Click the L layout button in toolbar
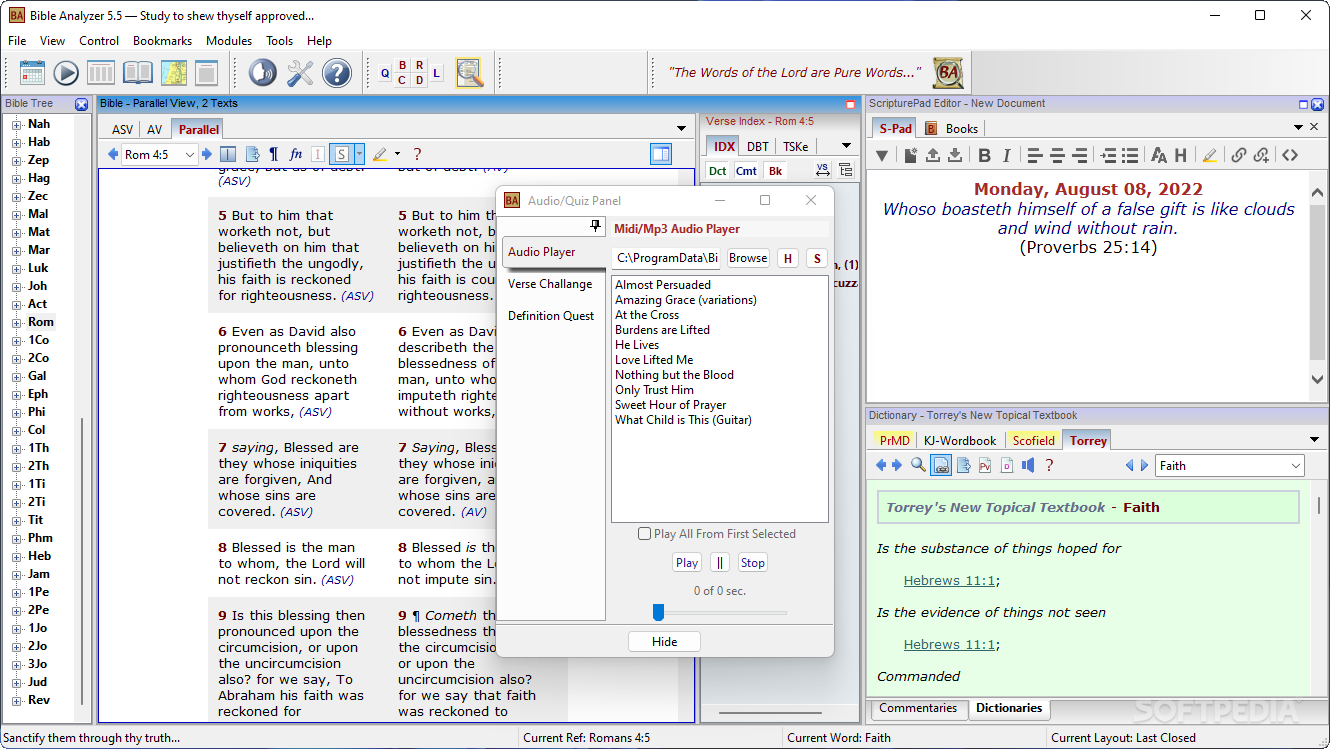The image size is (1330, 749). [x=437, y=74]
